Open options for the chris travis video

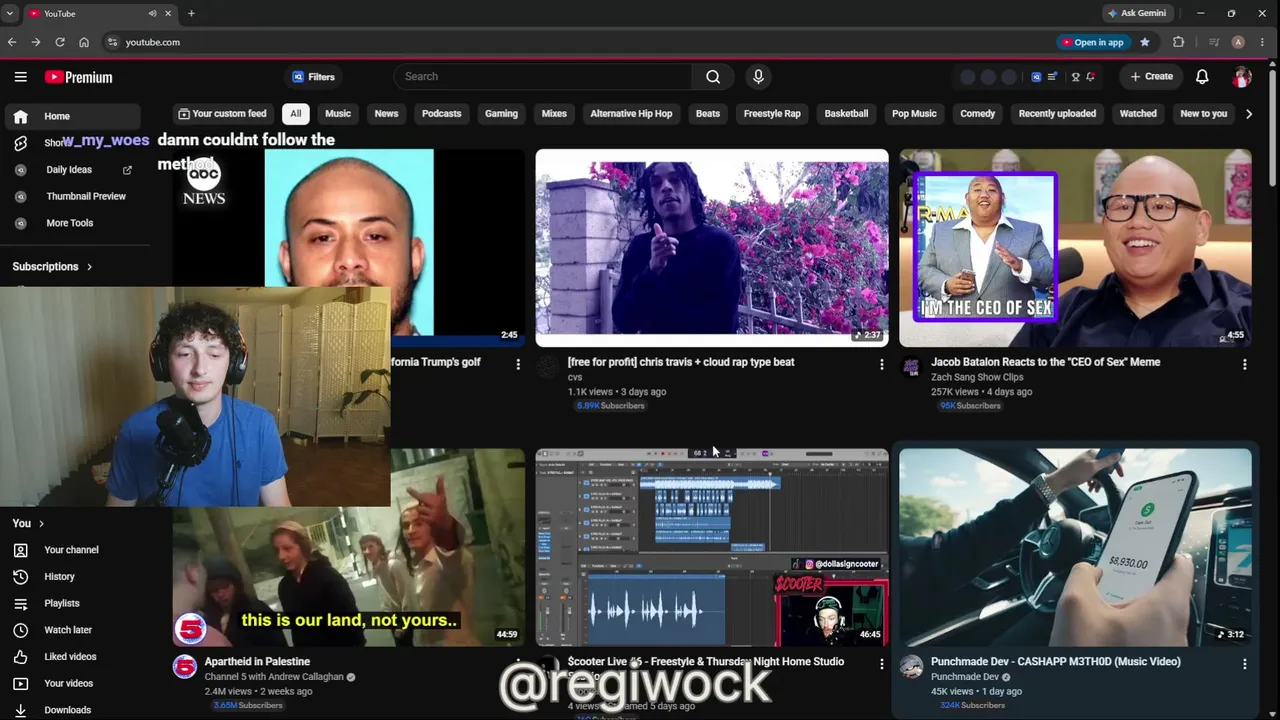tap(881, 365)
